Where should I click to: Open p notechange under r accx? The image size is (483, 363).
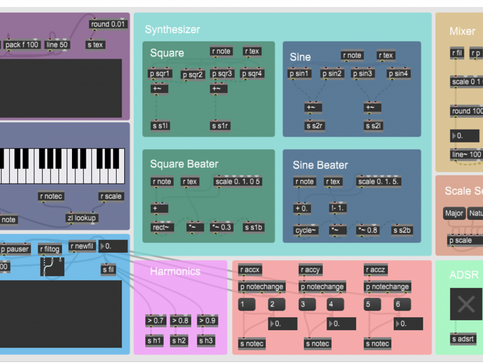[x=262, y=287]
